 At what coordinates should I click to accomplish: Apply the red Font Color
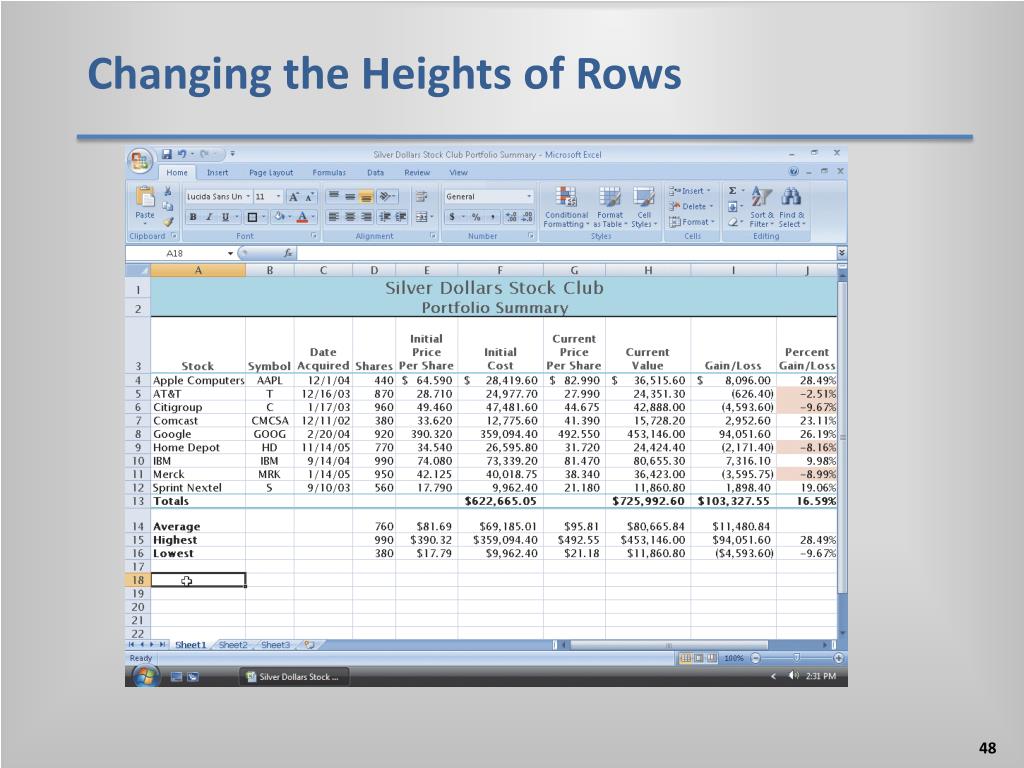(302, 217)
